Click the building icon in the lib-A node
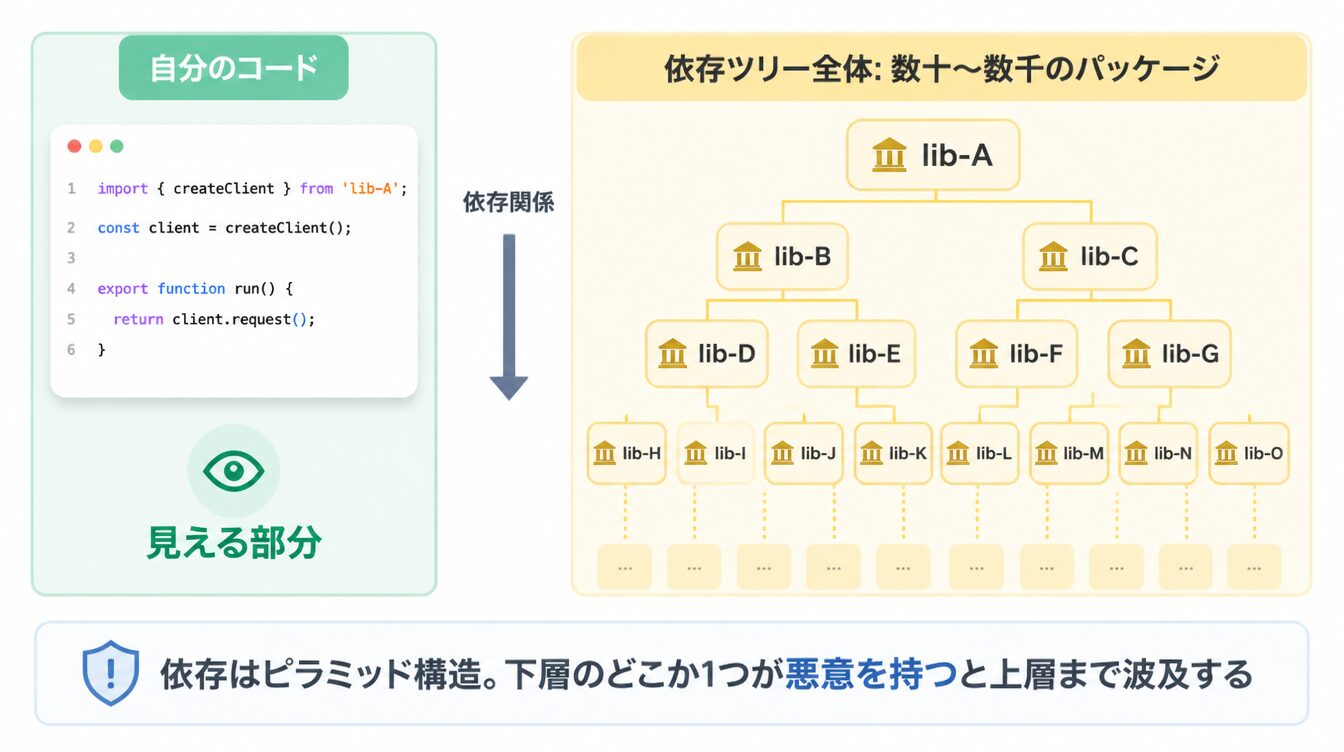 (x=889, y=155)
